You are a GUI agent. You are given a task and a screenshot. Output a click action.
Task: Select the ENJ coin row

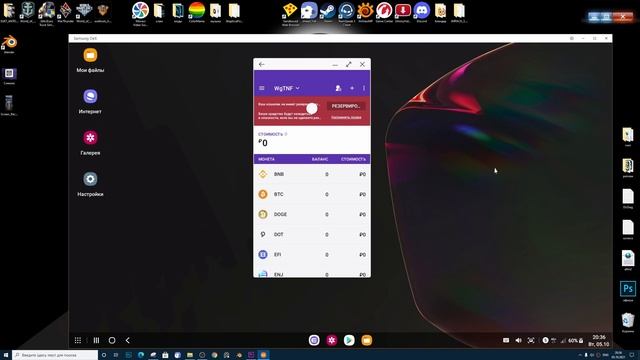click(312, 273)
